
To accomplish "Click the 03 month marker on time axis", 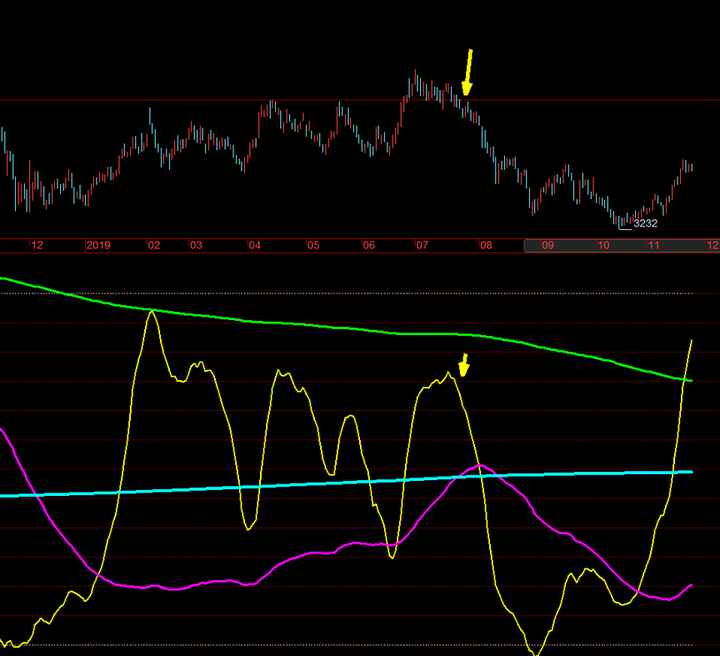I will tap(196, 245).
